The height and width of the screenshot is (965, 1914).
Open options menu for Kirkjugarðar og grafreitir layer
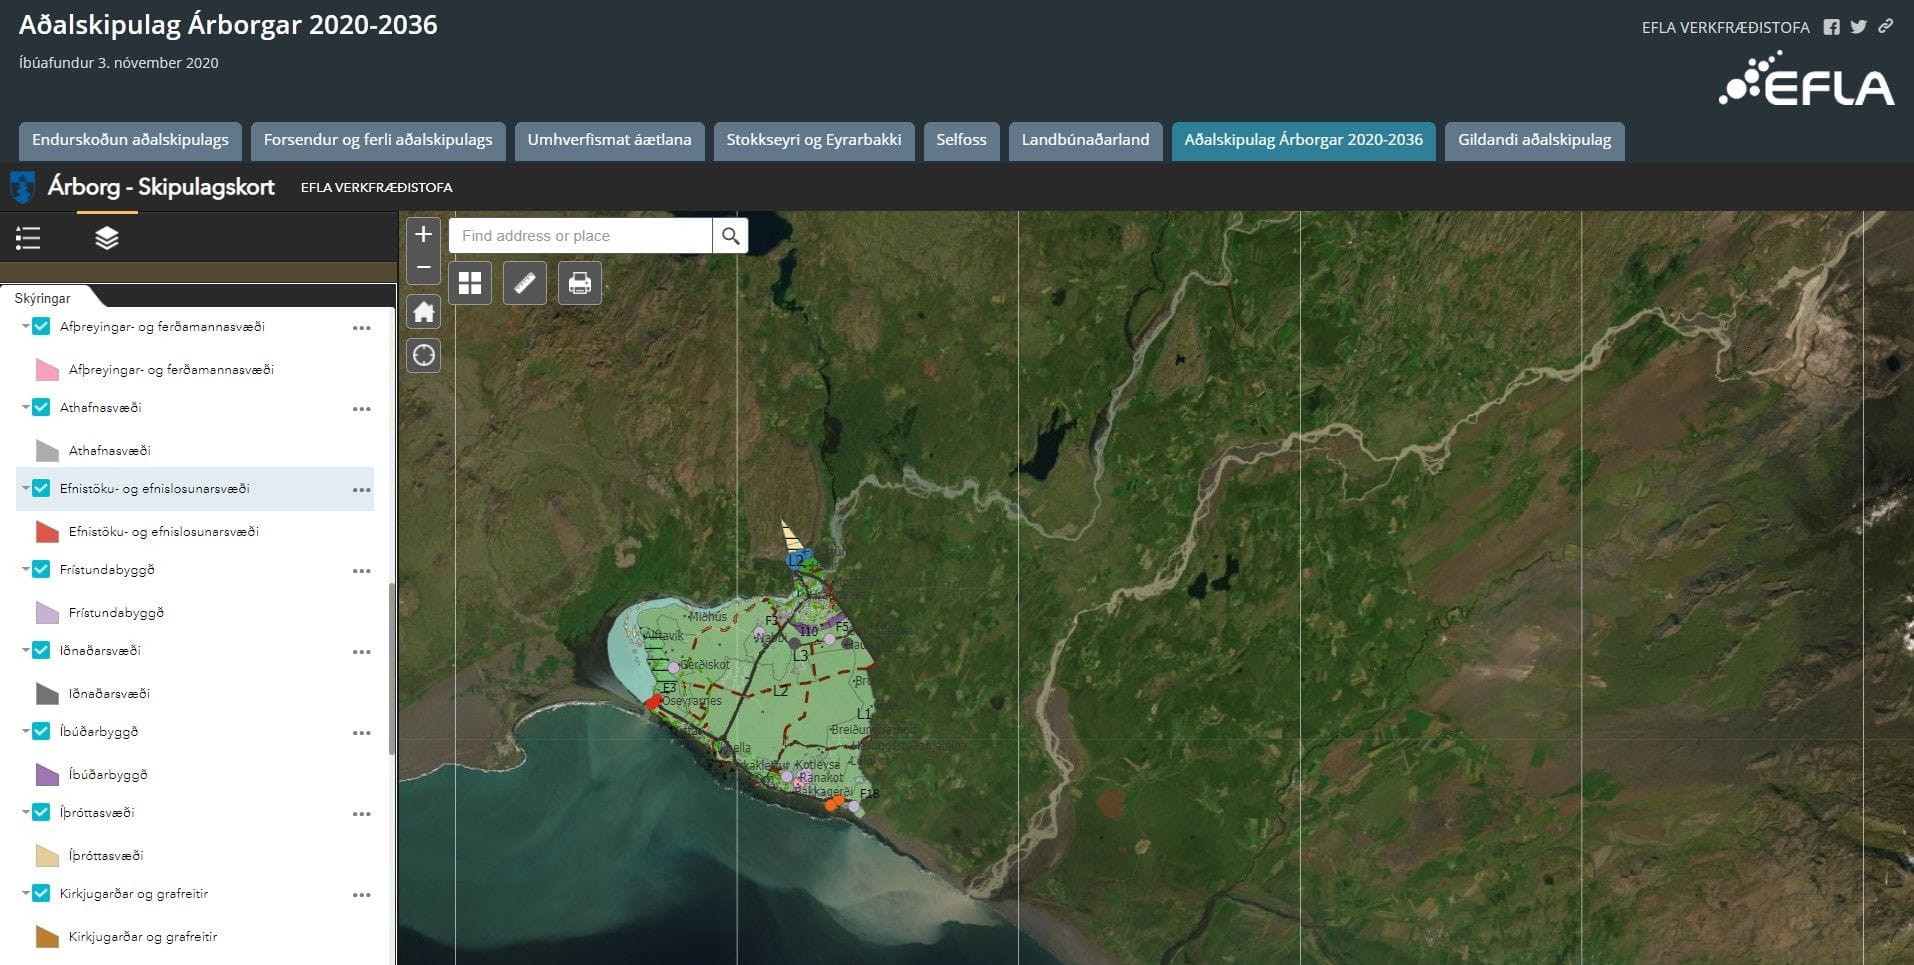point(361,895)
